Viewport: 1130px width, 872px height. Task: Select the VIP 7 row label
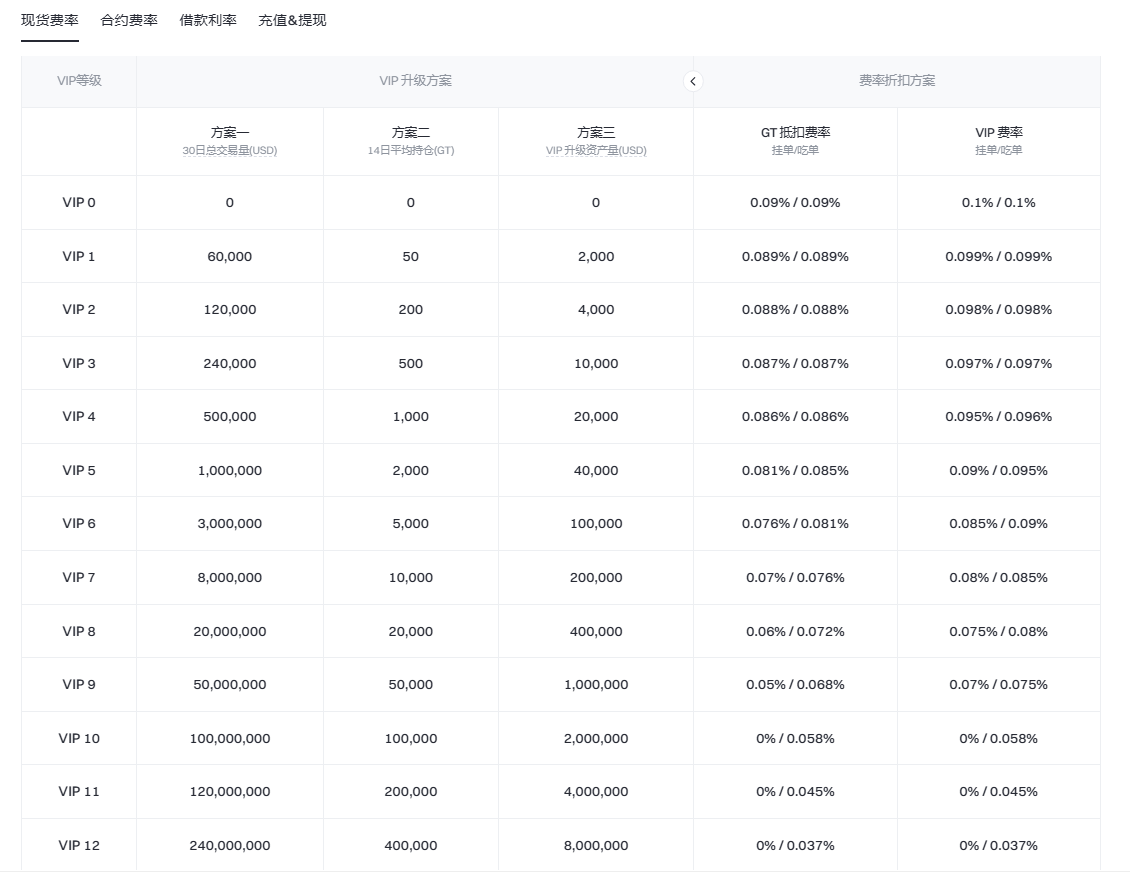(x=79, y=578)
